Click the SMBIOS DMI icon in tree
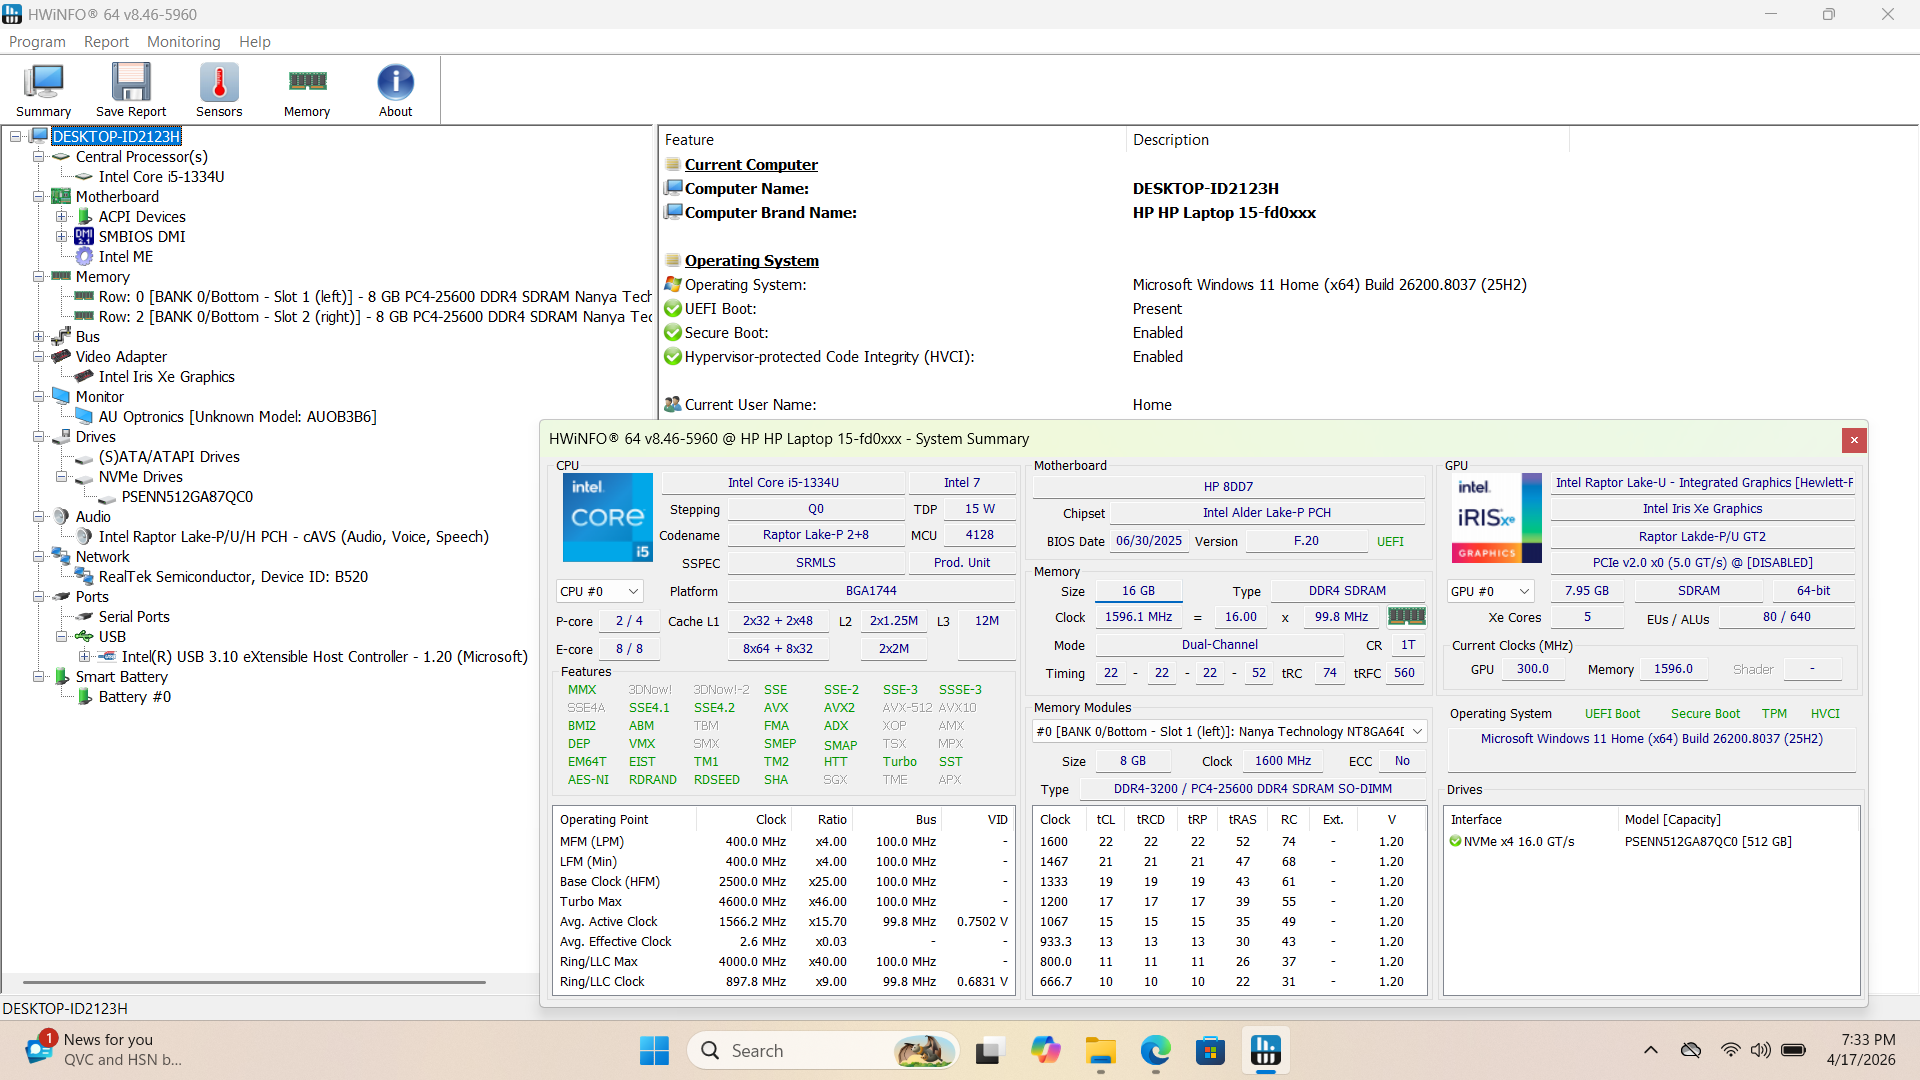Screen dimensions: 1920x1080 click(84, 237)
